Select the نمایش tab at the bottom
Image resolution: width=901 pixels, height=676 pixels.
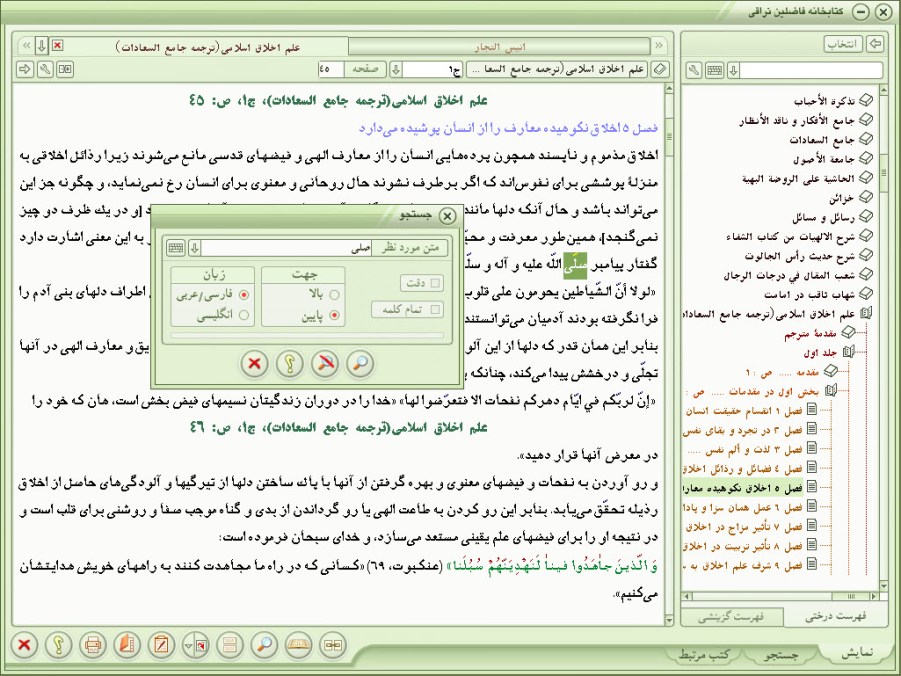[x=857, y=653]
